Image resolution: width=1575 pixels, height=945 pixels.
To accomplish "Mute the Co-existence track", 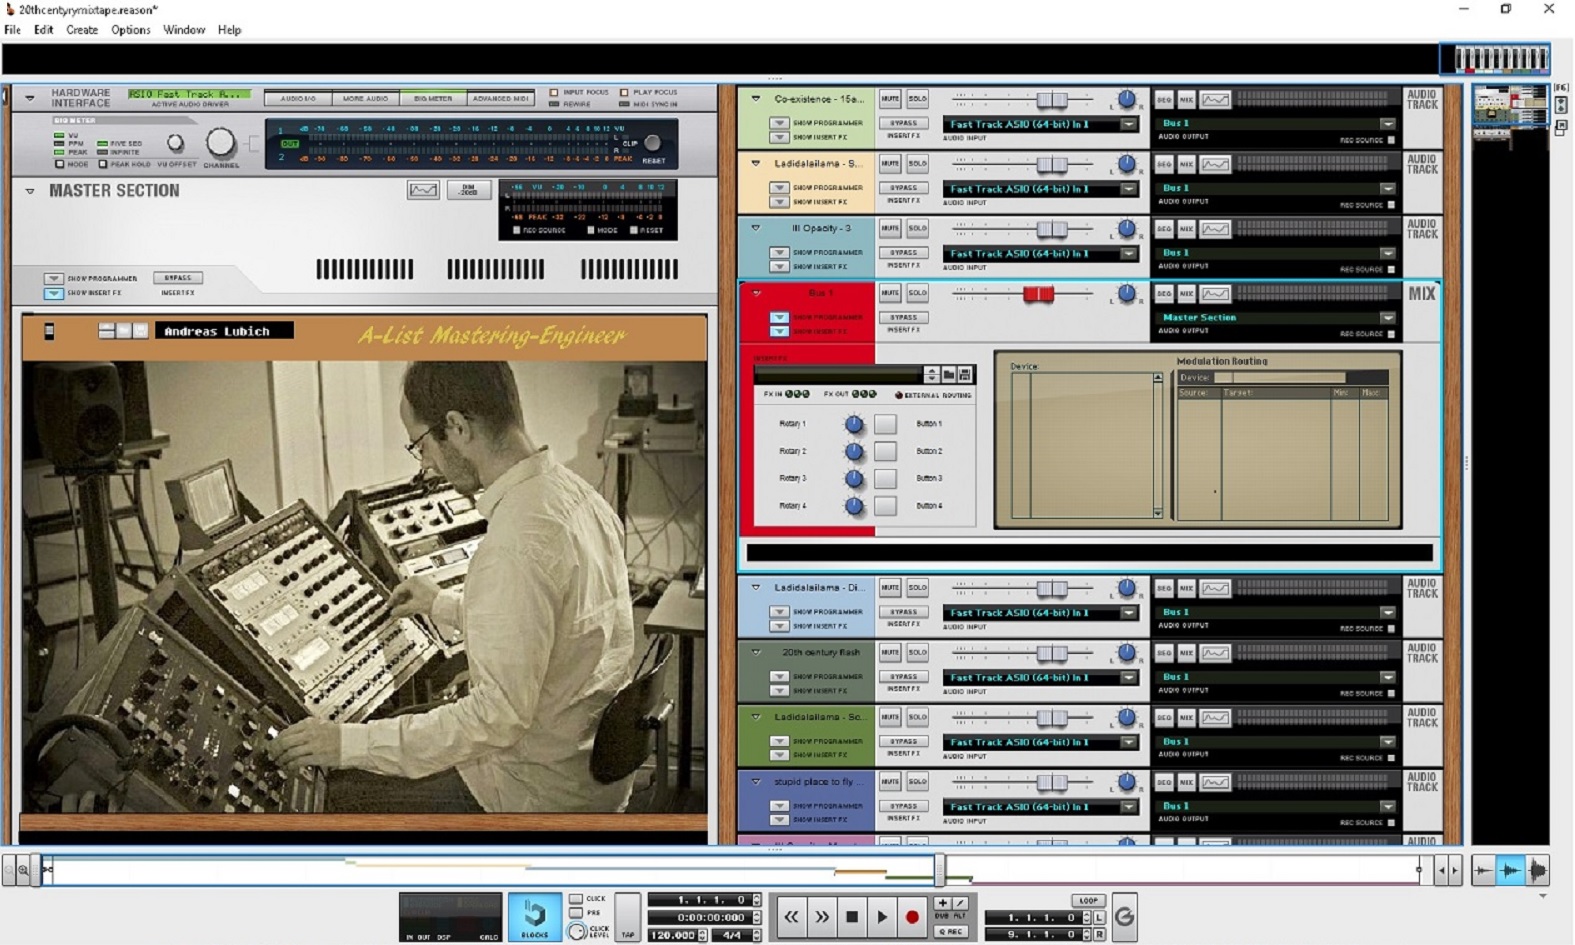I will coord(889,99).
